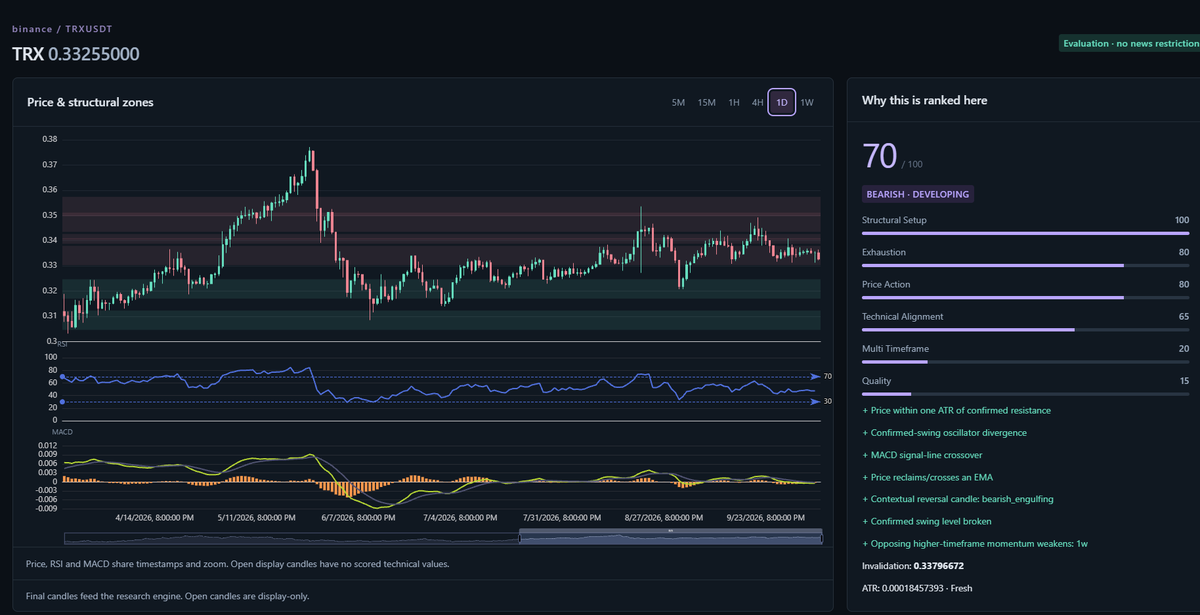Click the unselected part of the navigator overview

click(x=290, y=538)
